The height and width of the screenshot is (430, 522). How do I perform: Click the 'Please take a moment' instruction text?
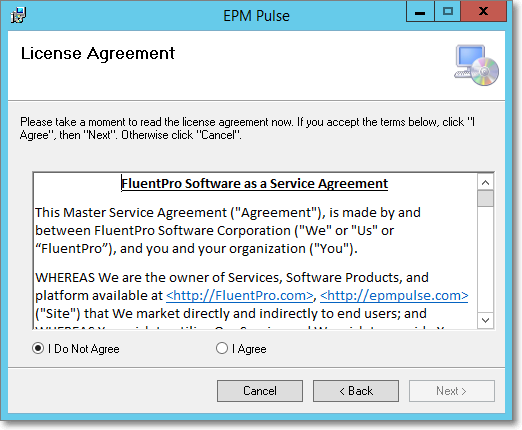click(x=247, y=129)
